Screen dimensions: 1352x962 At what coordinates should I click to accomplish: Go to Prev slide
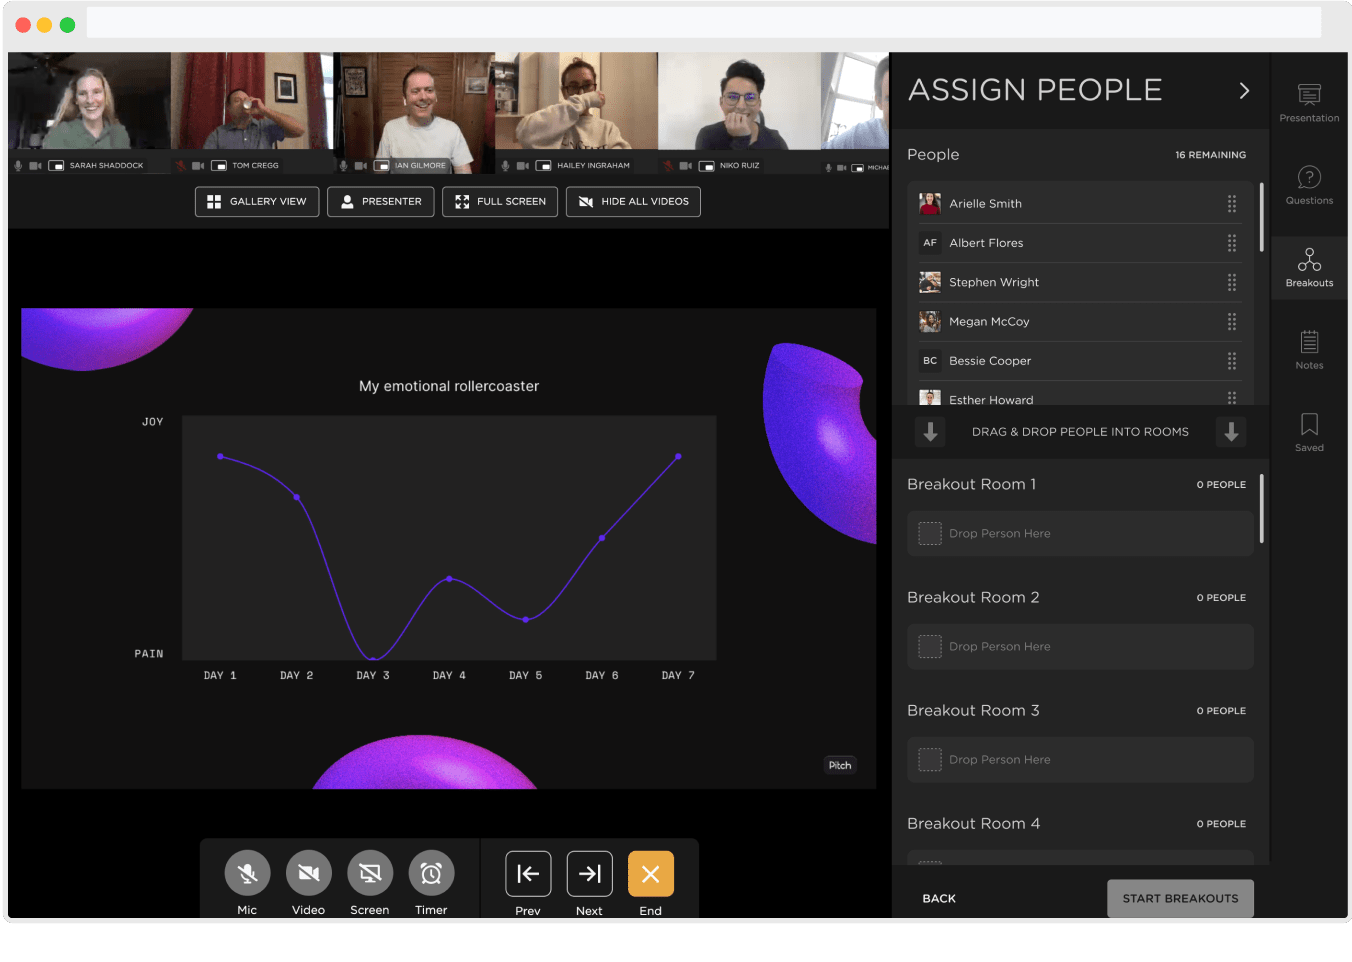[x=528, y=874]
